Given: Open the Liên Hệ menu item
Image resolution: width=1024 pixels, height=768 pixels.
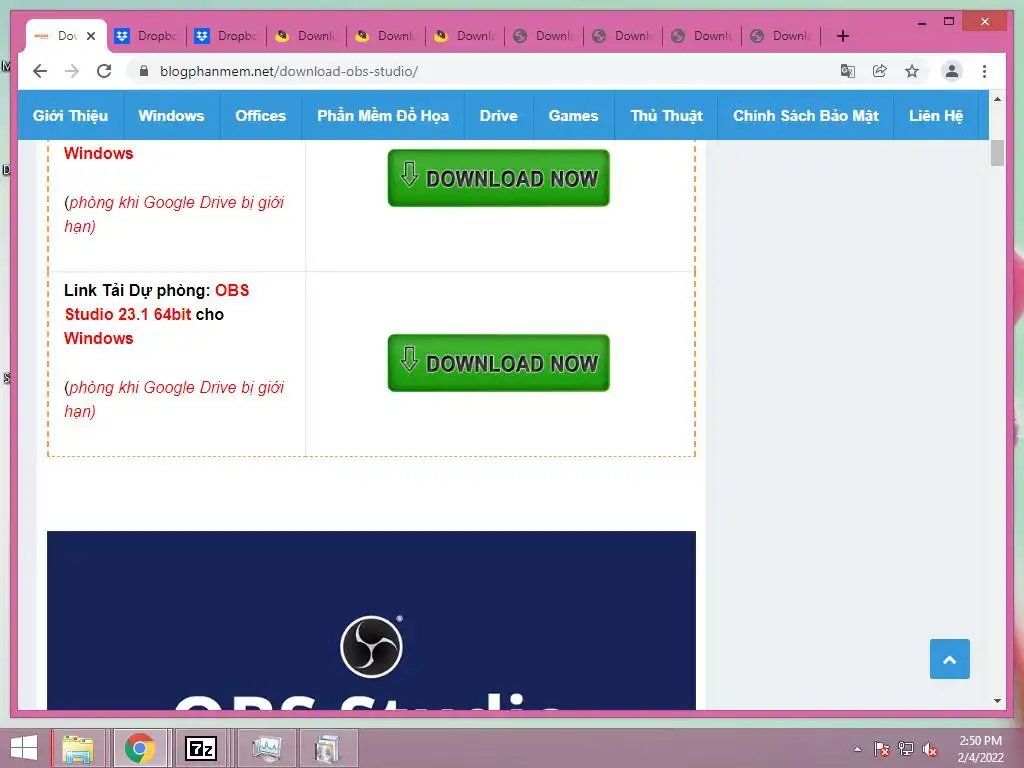Looking at the screenshot, I should [x=936, y=116].
